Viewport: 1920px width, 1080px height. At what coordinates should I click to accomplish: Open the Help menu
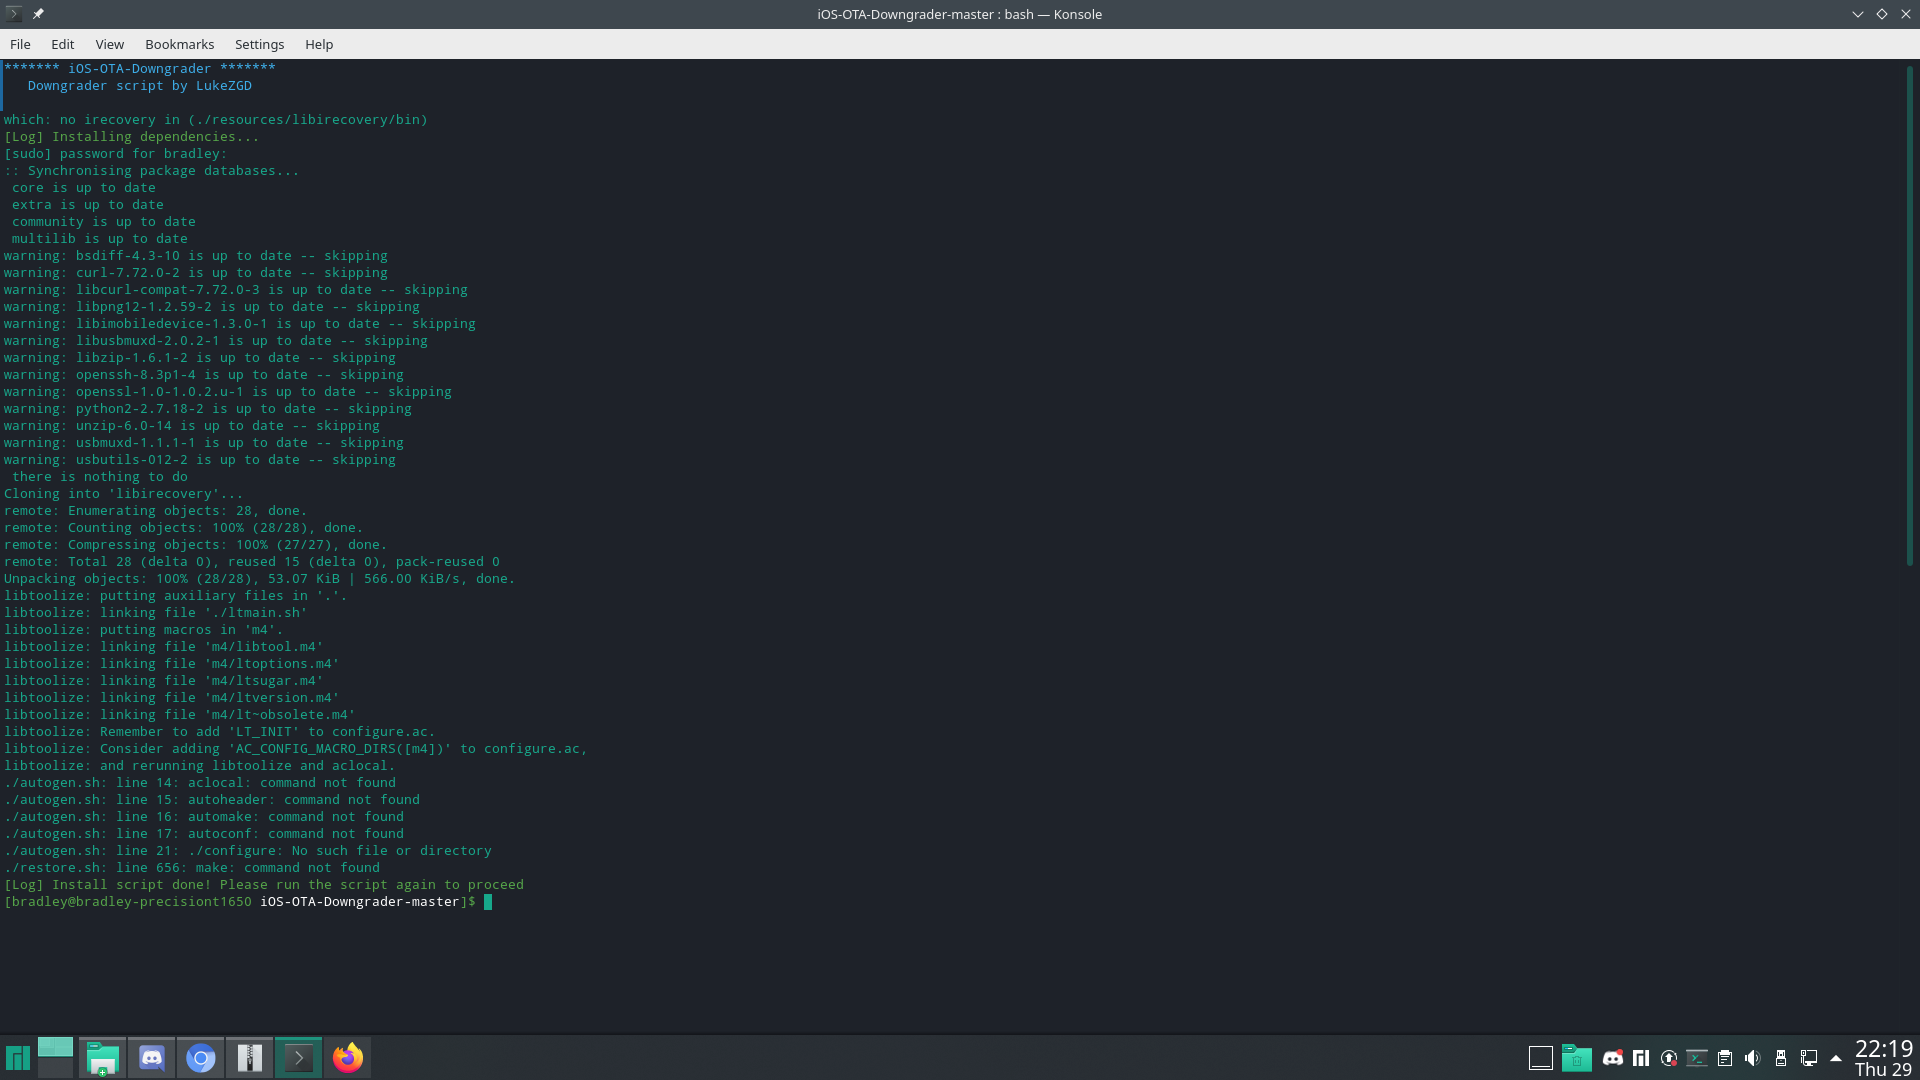[319, 44]
